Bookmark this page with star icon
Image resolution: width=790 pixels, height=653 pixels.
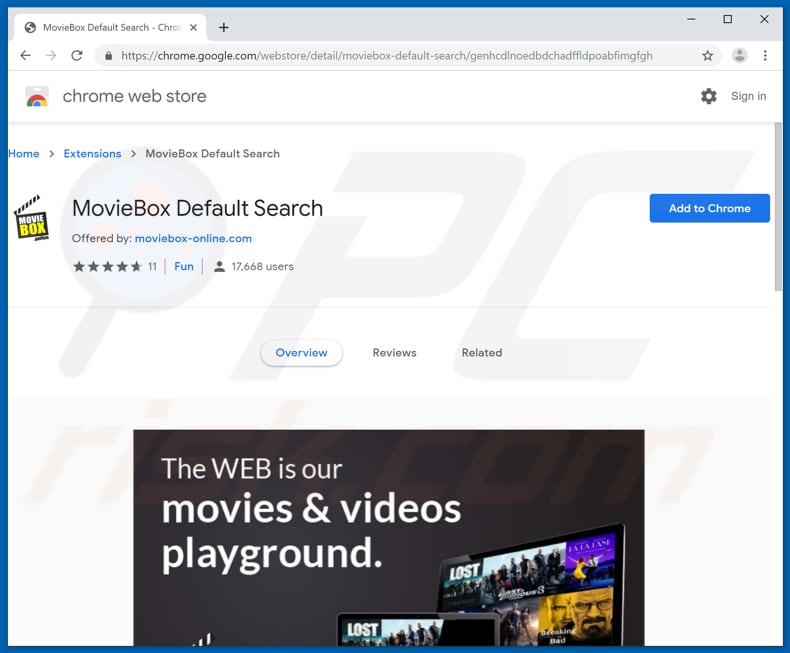tap(707, 55)
